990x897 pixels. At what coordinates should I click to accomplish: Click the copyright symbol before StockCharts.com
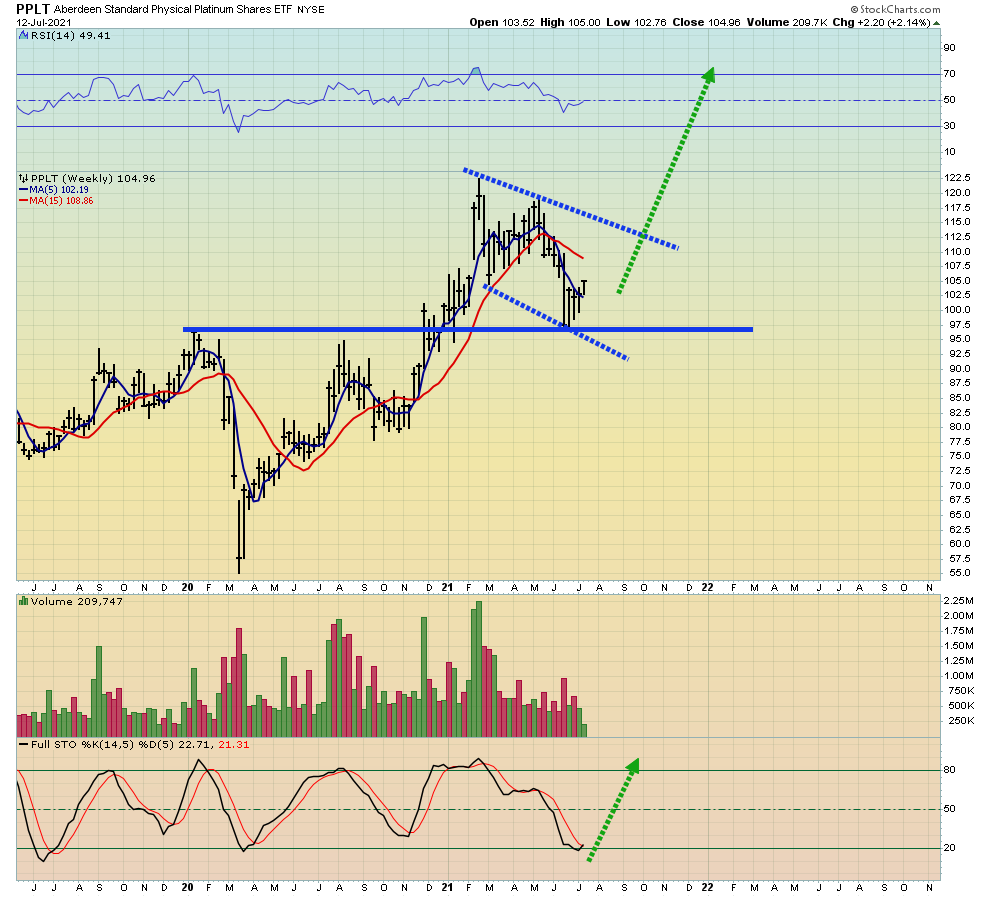point(854,9)
